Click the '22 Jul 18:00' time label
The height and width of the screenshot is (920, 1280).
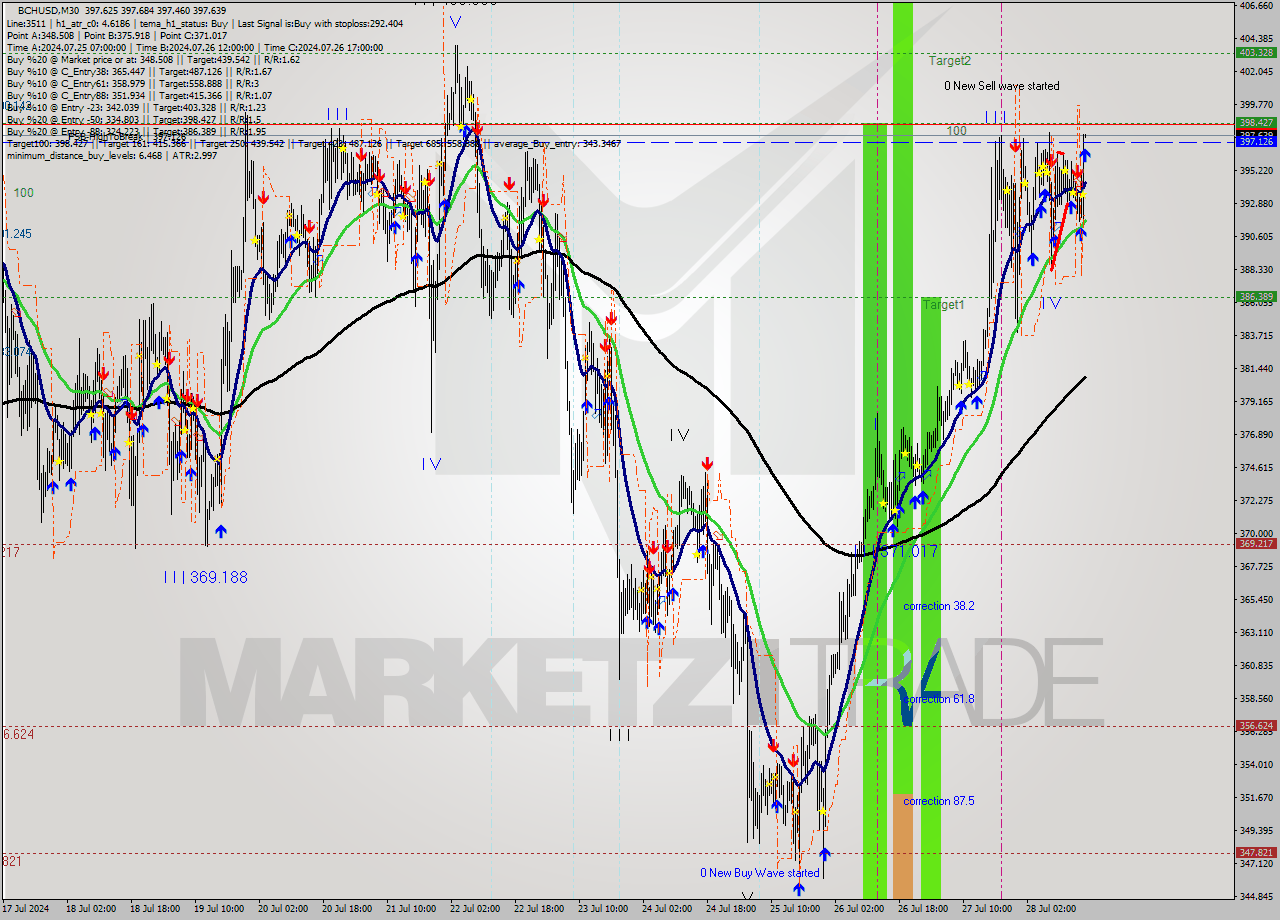point(539,909)
